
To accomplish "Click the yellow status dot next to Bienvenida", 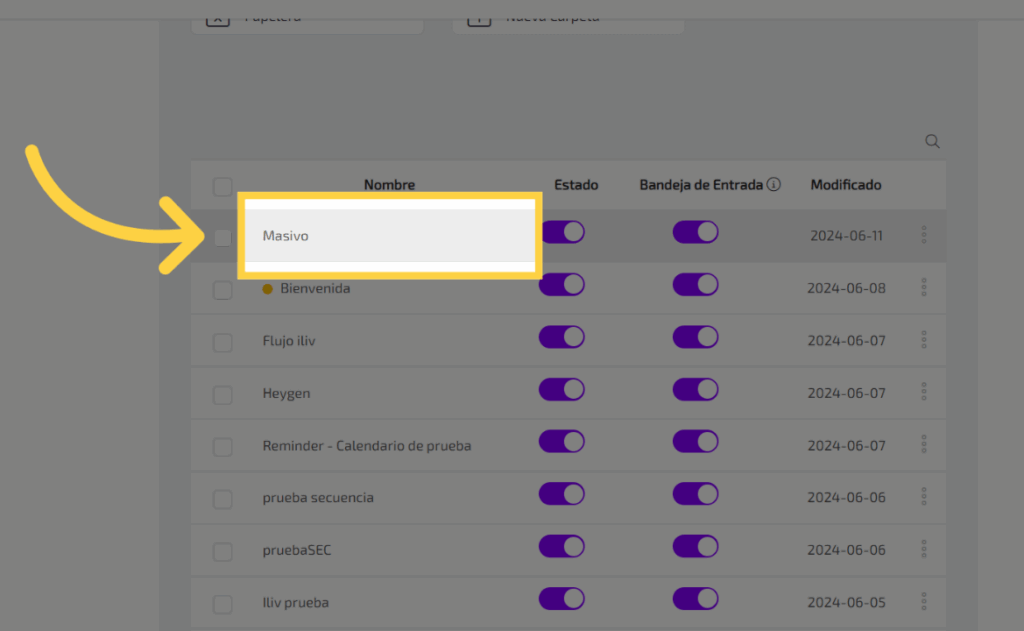I will pyautogui.click(x=267, y=289).
